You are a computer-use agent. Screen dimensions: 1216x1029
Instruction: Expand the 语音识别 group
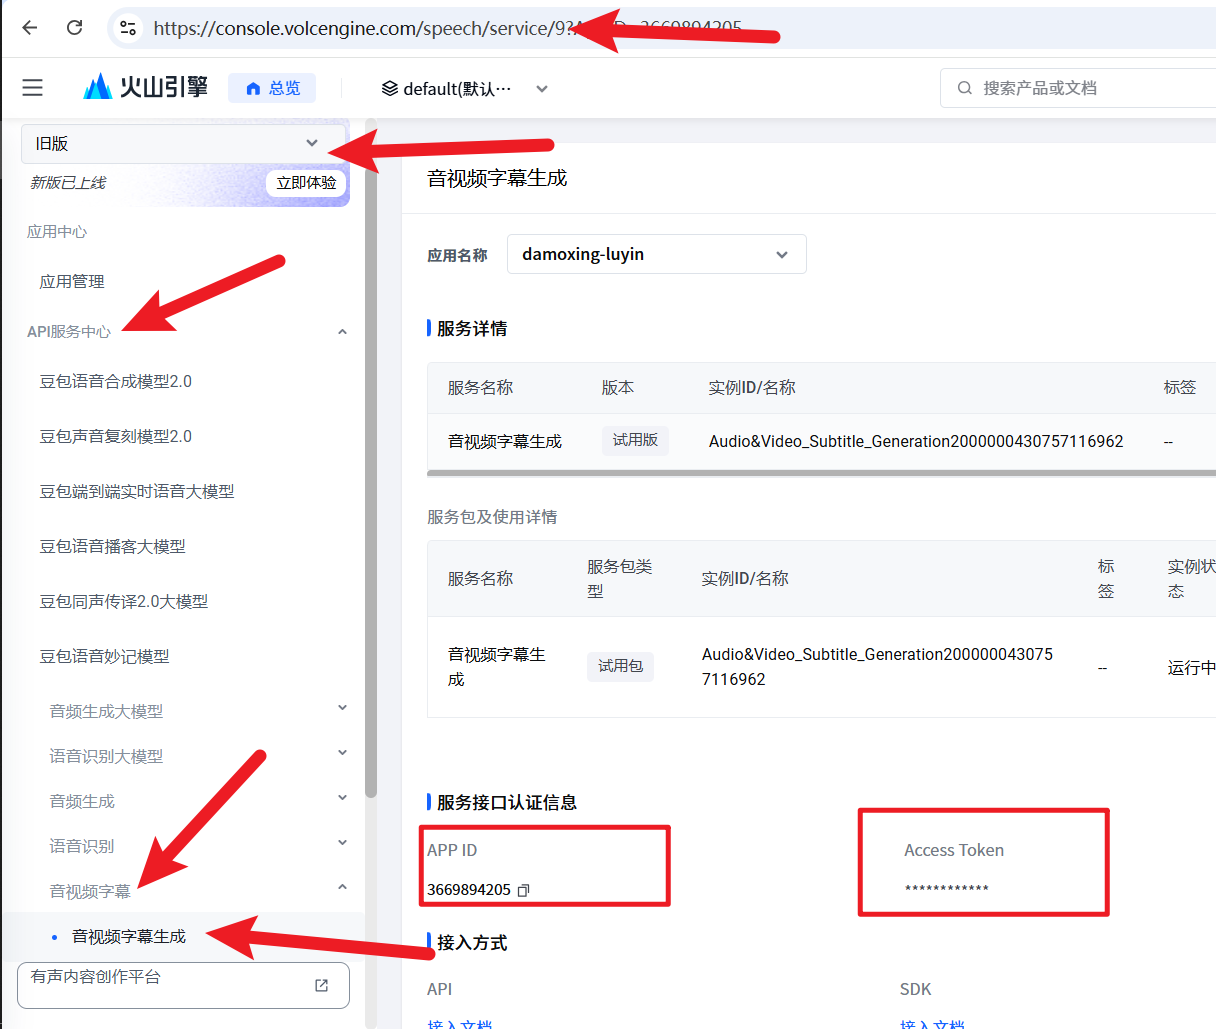pos(342,844)
